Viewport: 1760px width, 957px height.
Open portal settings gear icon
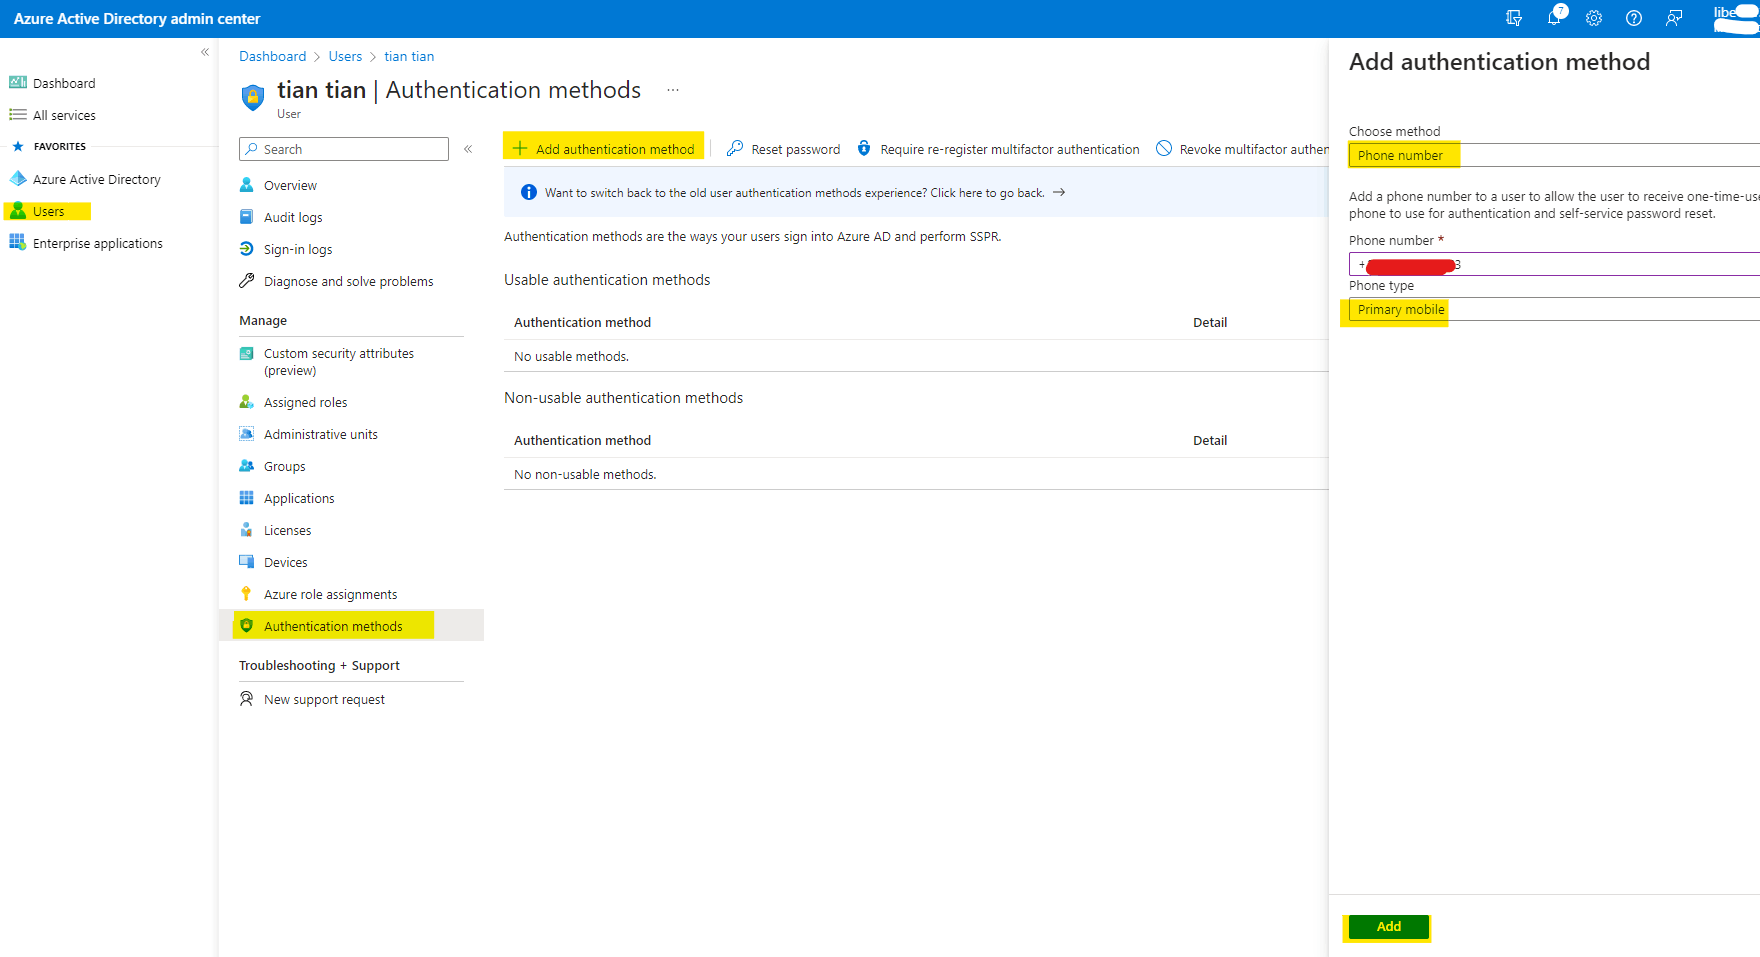click(1594, 18)
